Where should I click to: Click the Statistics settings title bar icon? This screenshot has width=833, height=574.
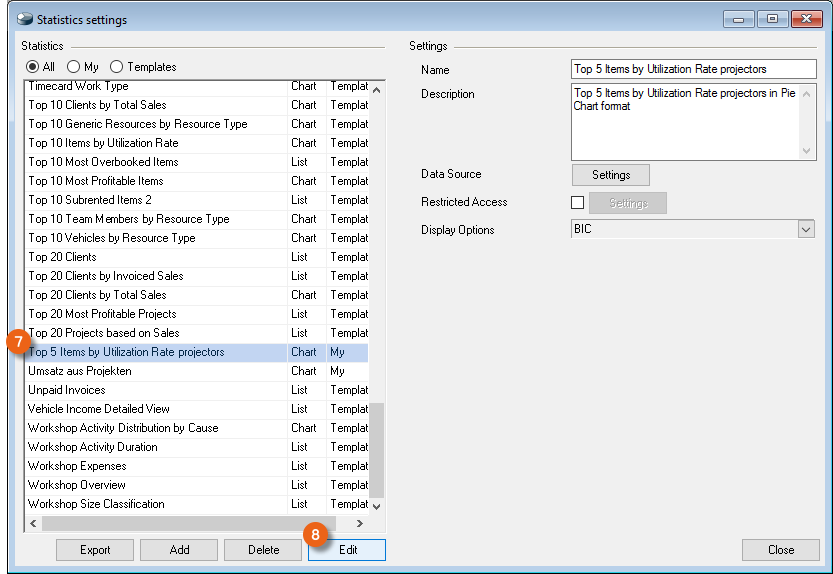[22, 19]
